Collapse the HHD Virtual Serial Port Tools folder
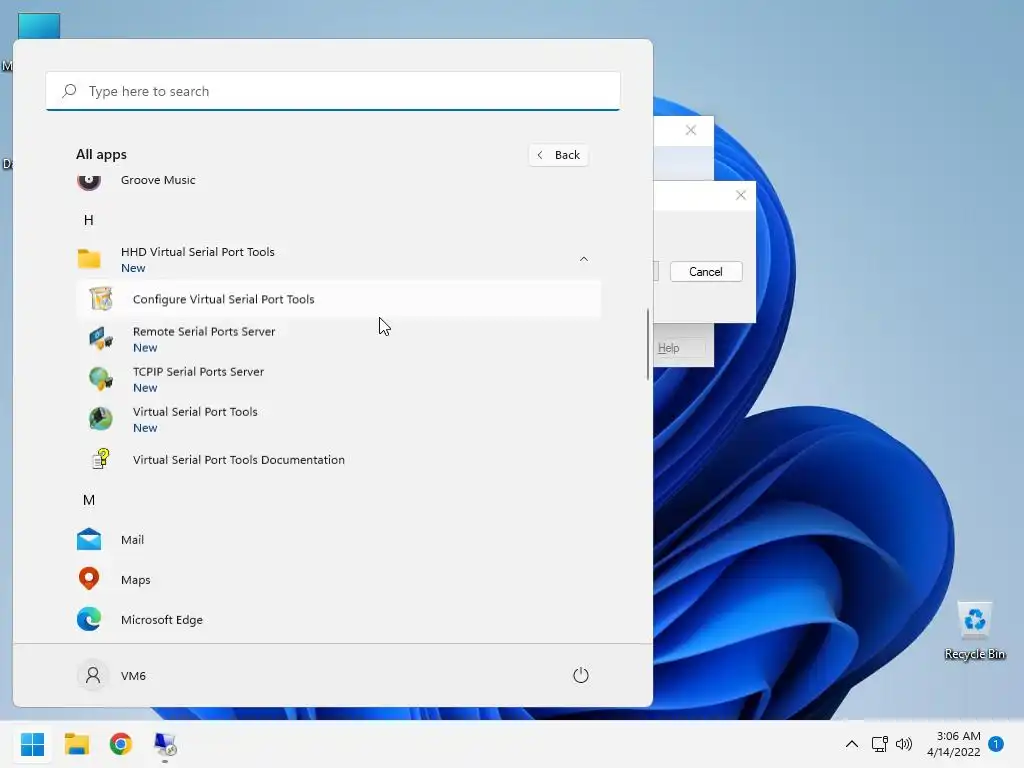 pos(584,259)
